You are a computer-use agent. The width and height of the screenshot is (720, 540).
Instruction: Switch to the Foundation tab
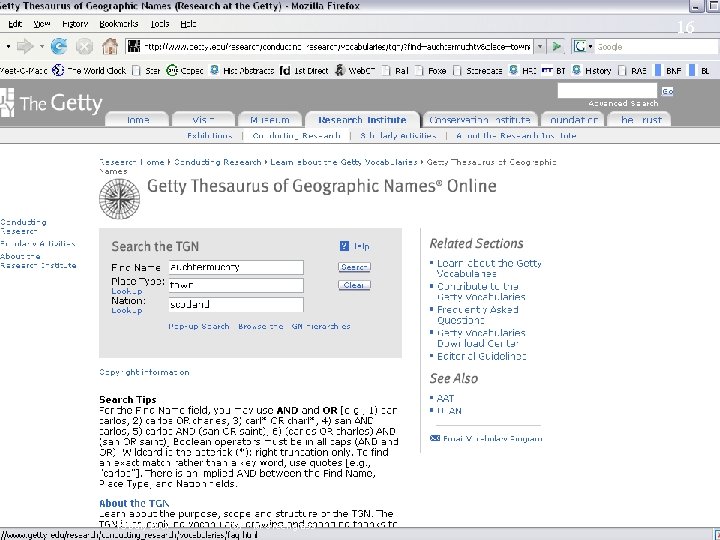[x=574, y=120]
